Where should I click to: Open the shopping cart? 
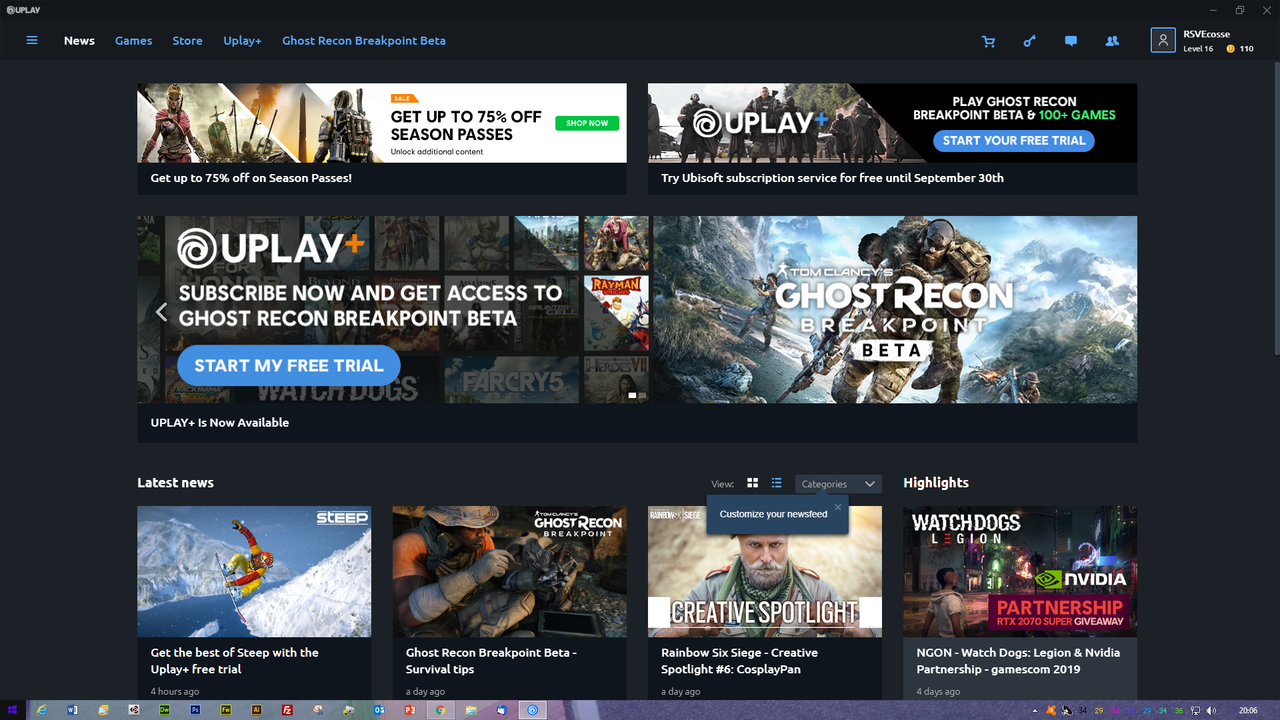[989, 41]
